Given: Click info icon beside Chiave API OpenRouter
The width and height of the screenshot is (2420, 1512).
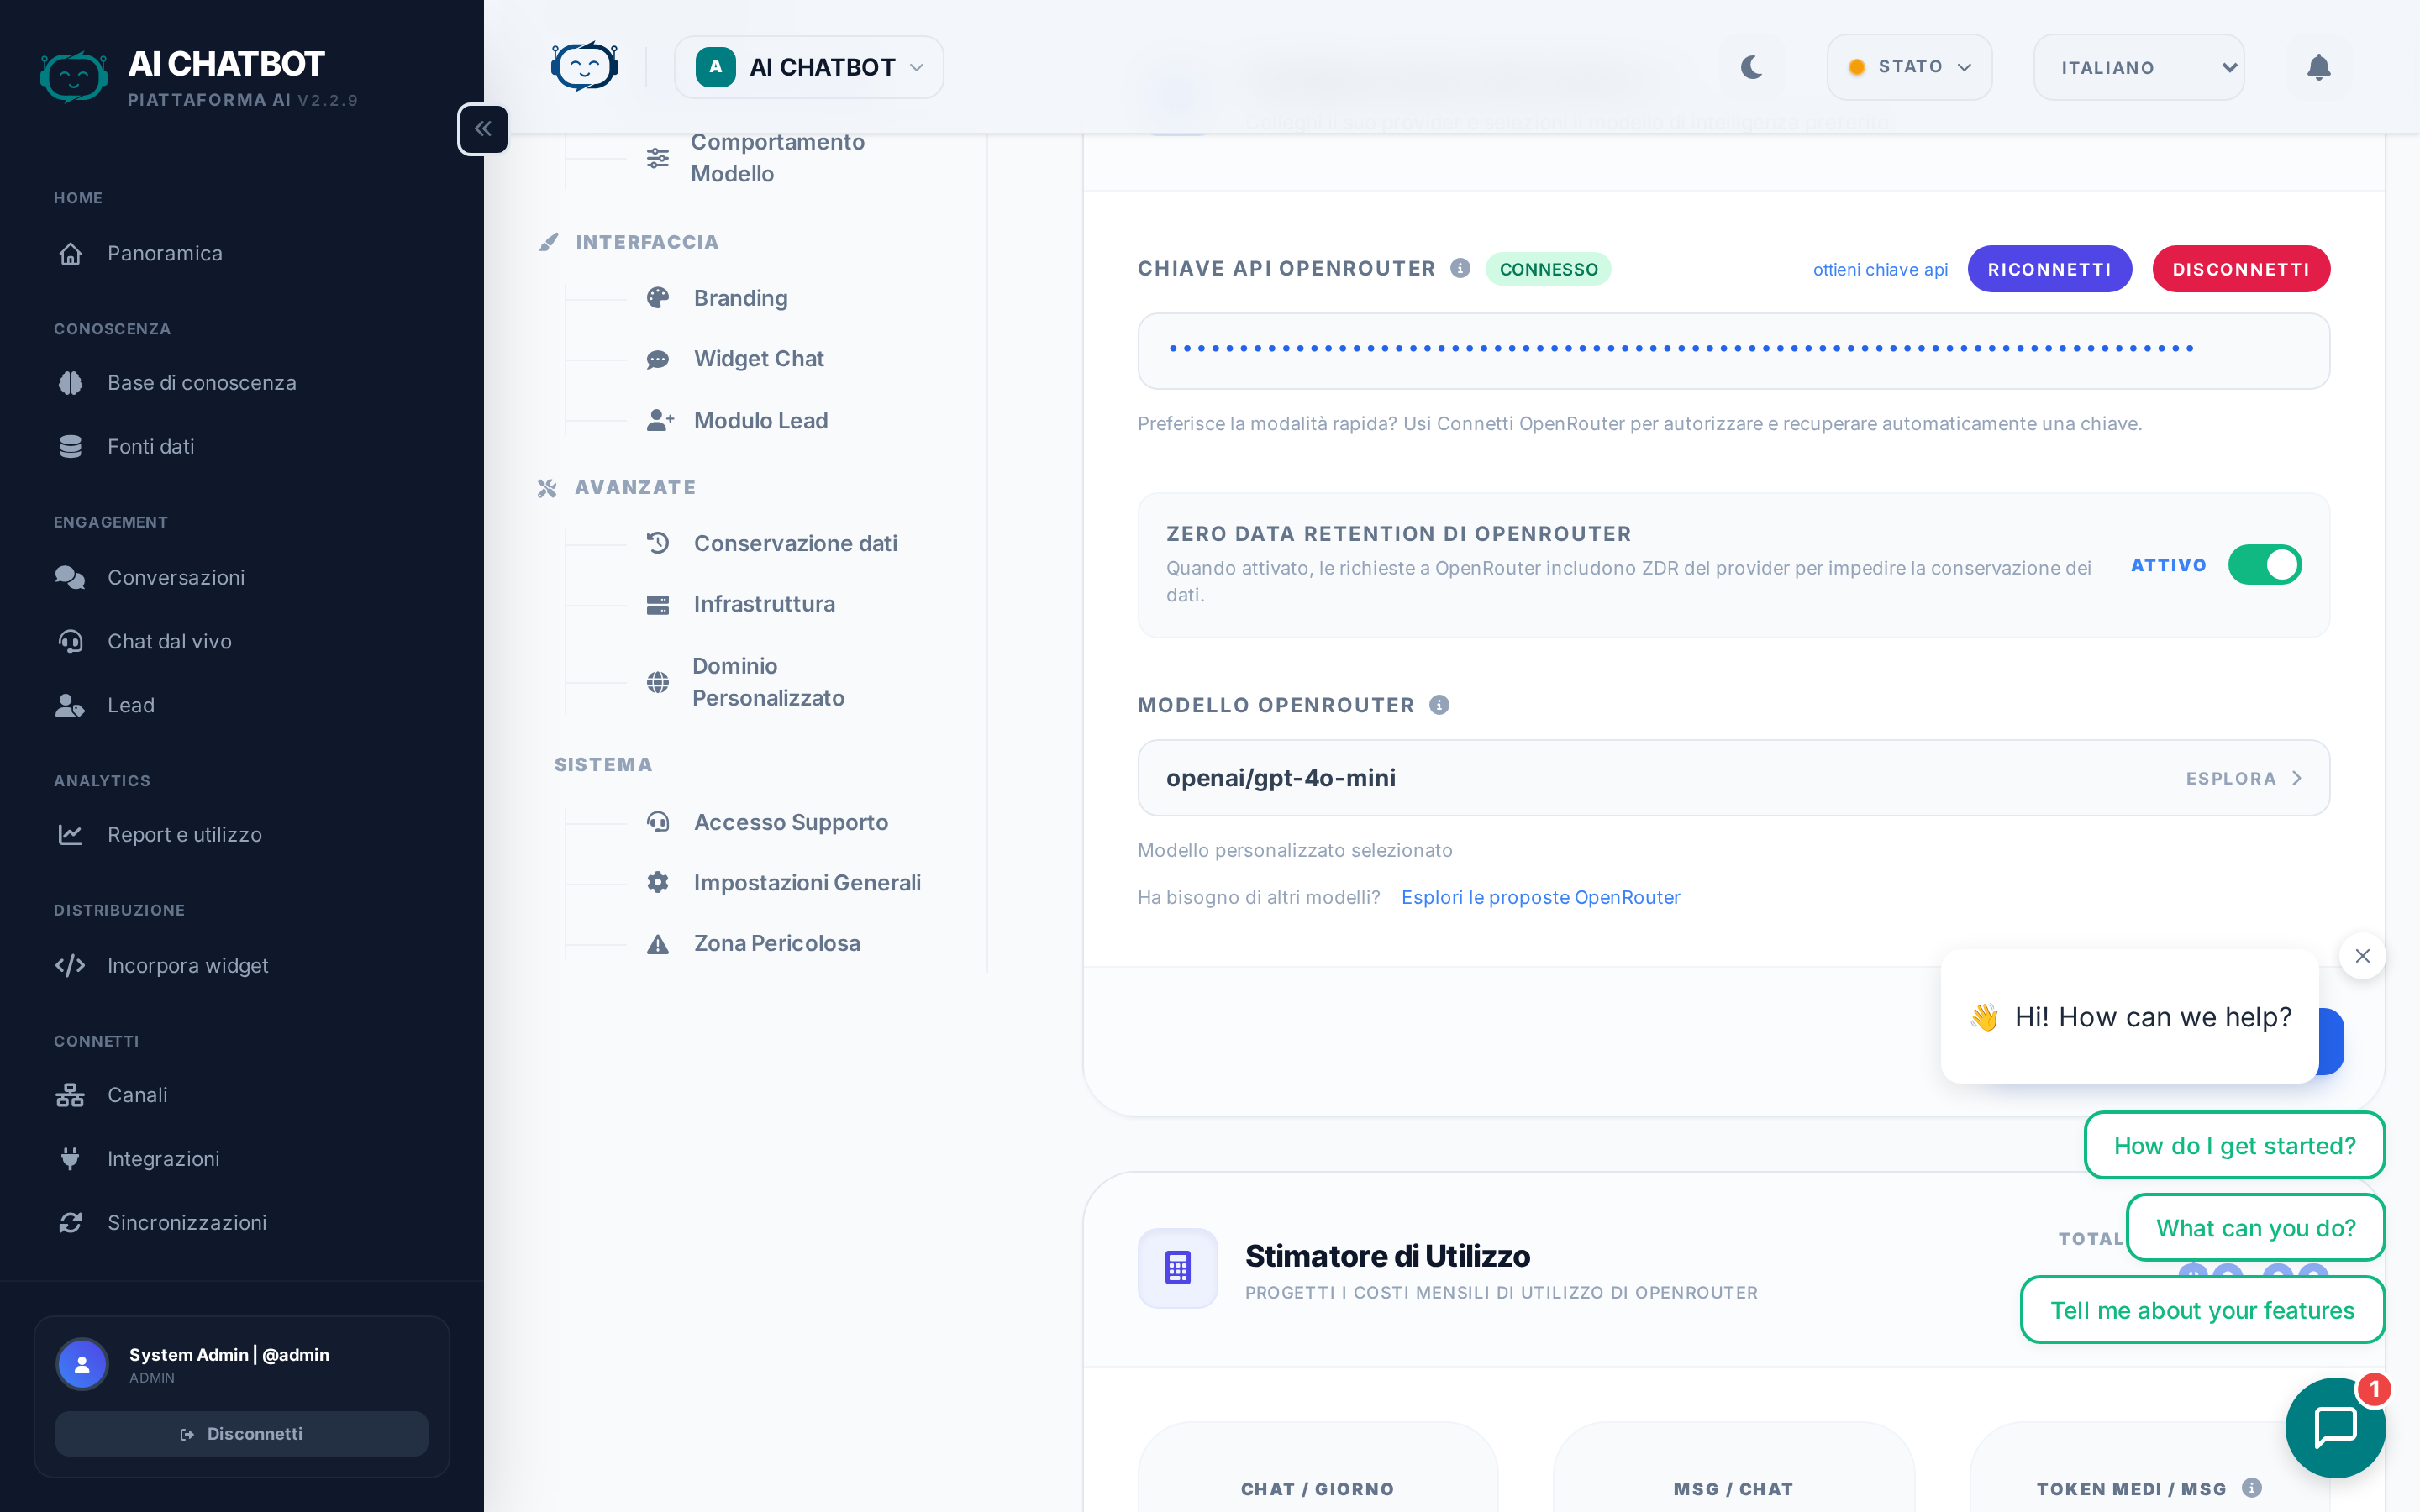Looking at the screenshot, I should 1460,268.
